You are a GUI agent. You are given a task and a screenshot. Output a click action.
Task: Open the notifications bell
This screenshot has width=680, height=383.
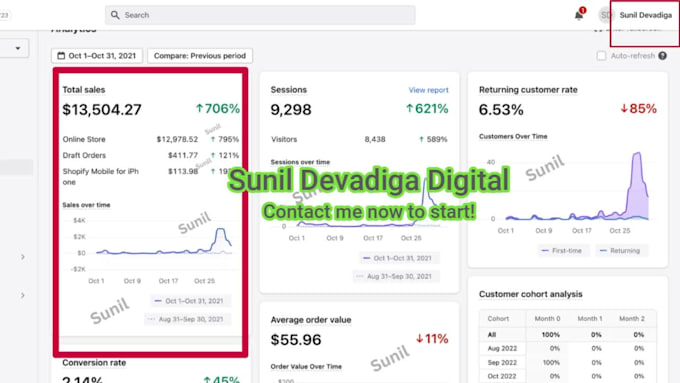point(579,15)
